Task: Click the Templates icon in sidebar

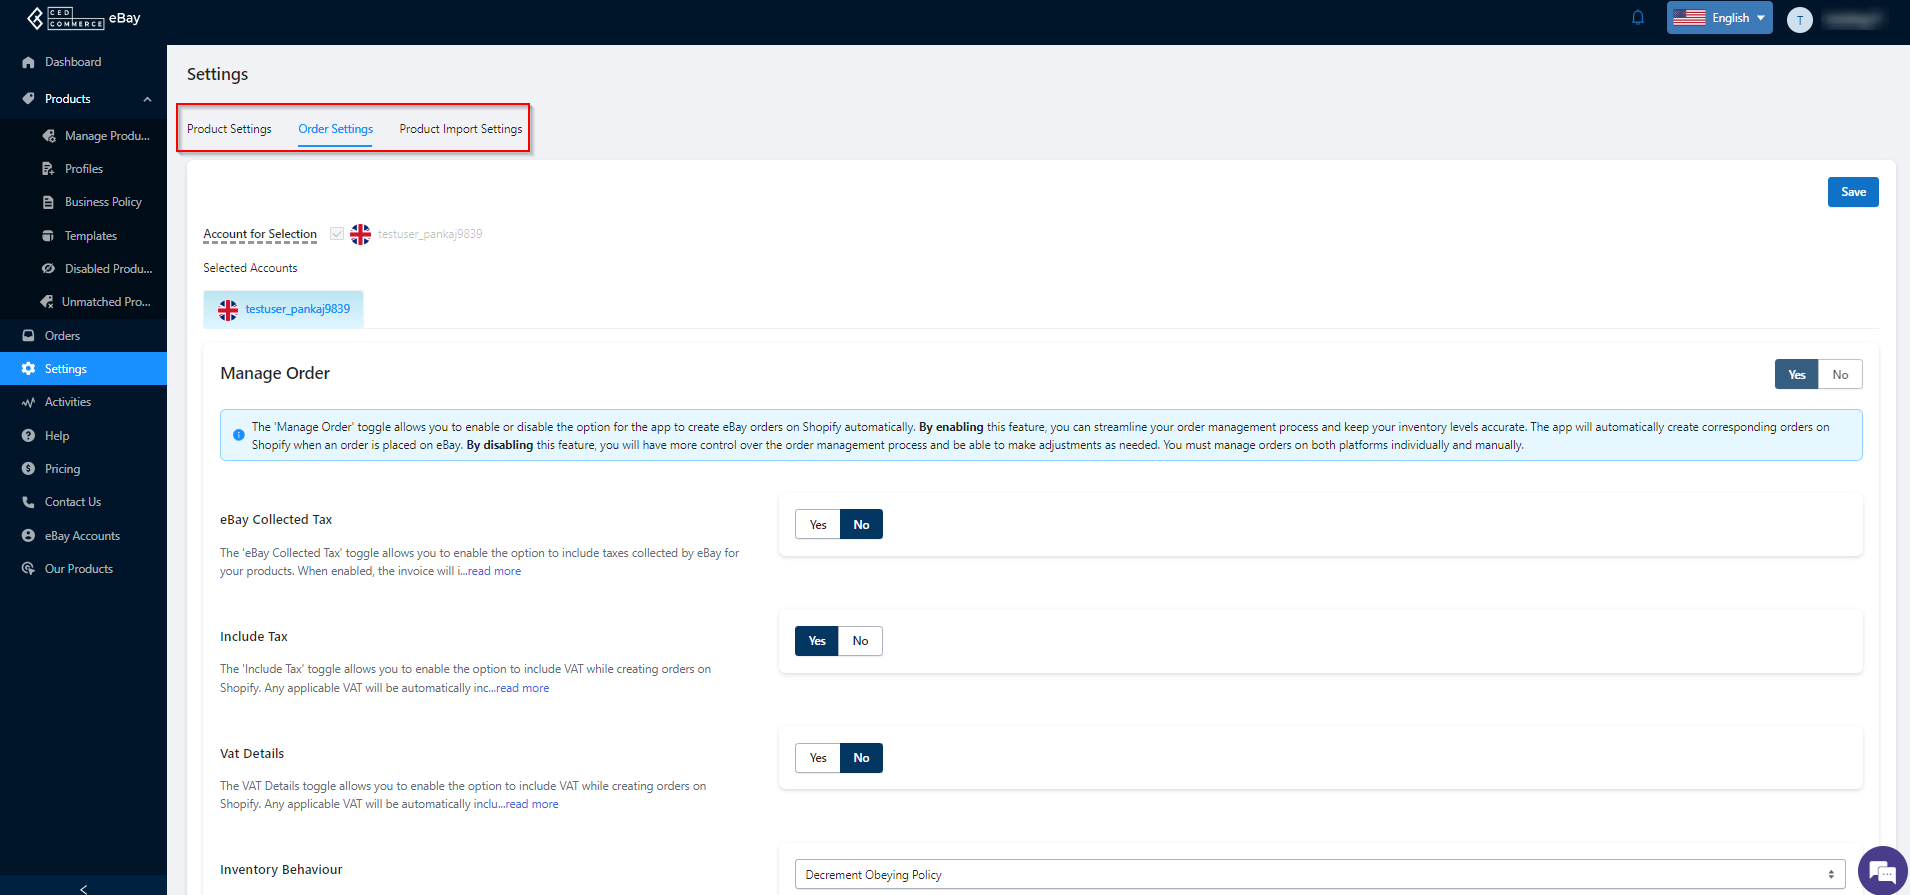Action: [48, 236]
